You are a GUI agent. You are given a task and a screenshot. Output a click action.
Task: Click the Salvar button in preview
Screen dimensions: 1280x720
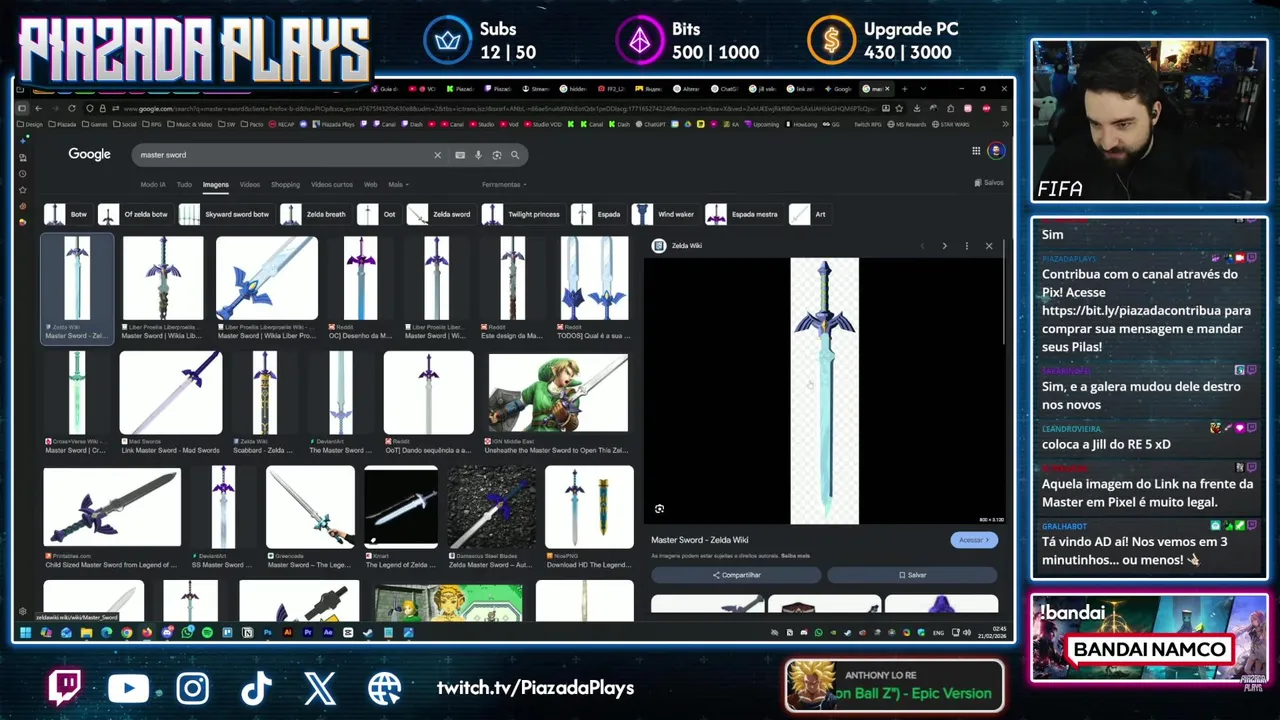[912, 575]
